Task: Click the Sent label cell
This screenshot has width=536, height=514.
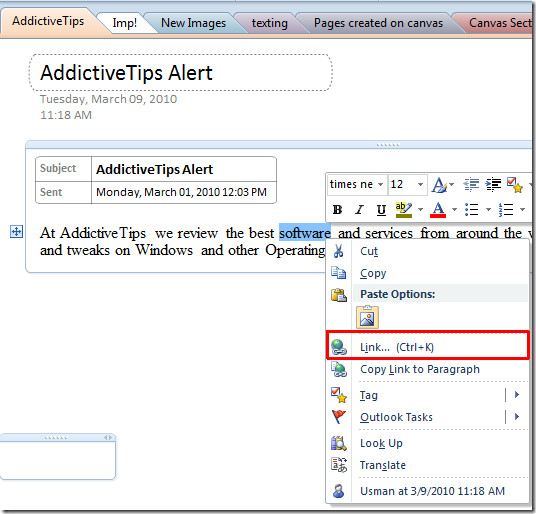Action: point(64,192)
